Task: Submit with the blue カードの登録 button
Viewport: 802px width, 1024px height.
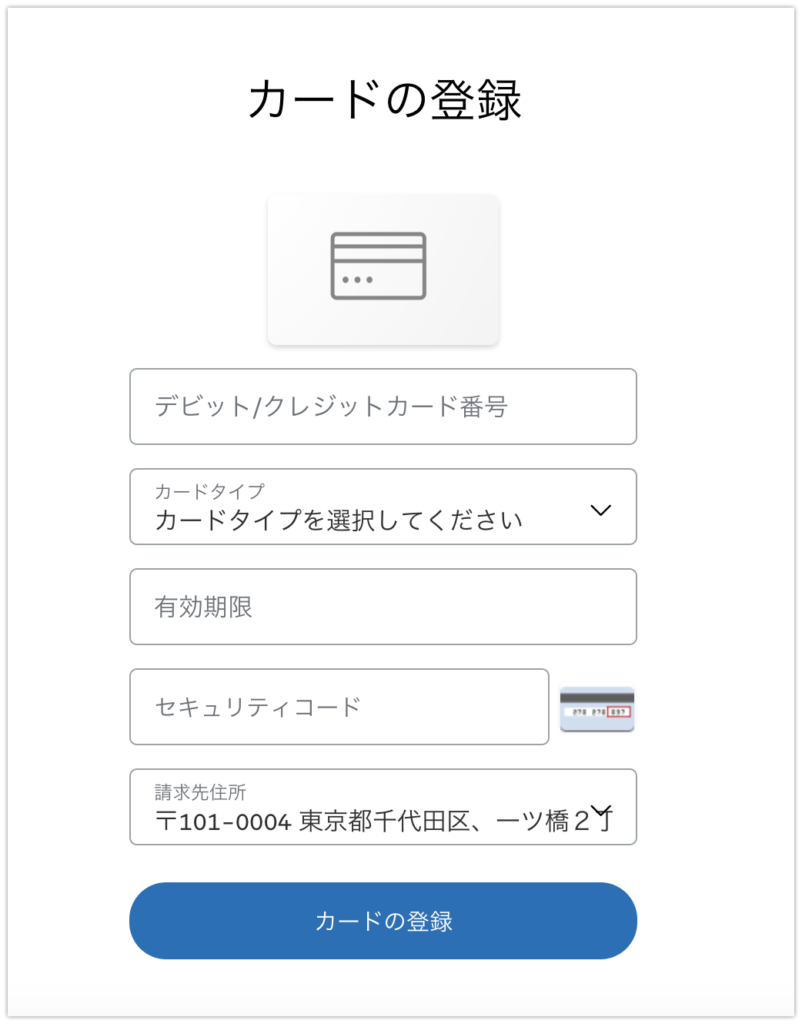Action: point(383,921)
